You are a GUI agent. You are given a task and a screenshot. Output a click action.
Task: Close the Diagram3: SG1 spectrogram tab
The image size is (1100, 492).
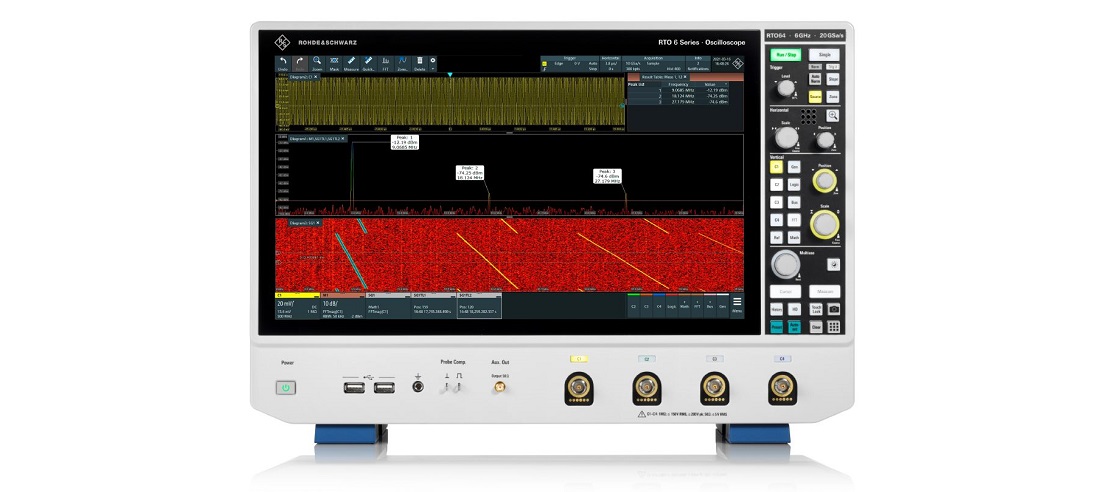pos(318,222)
